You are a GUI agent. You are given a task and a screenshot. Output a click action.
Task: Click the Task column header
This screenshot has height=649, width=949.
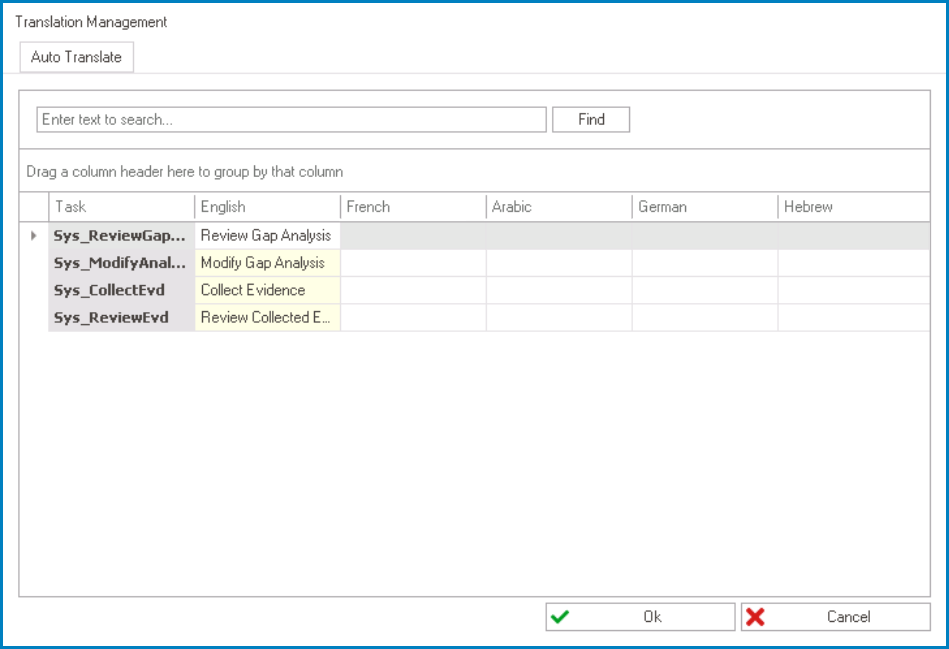[x=120, y=207]
